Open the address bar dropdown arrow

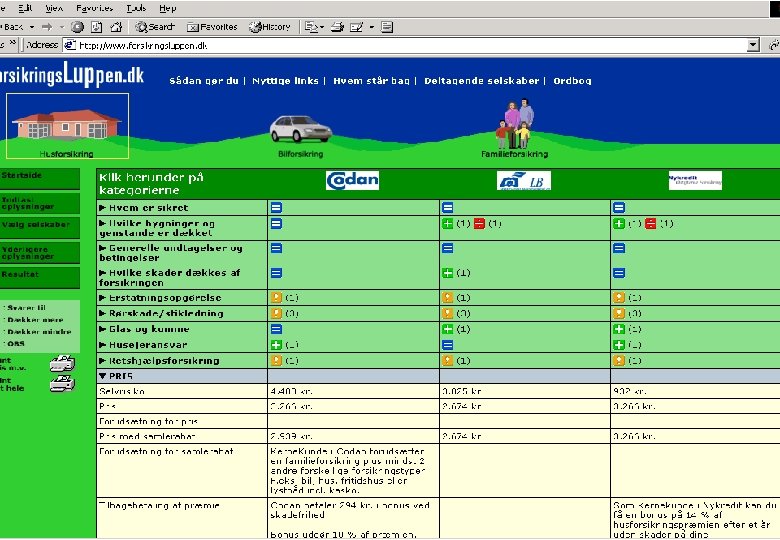click(x=754, y=45)
